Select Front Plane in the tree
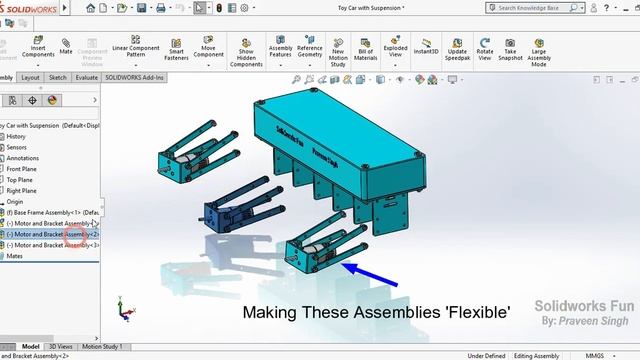Screen dimensions: 640x360 pyautogui.click(x=21, y=169)
